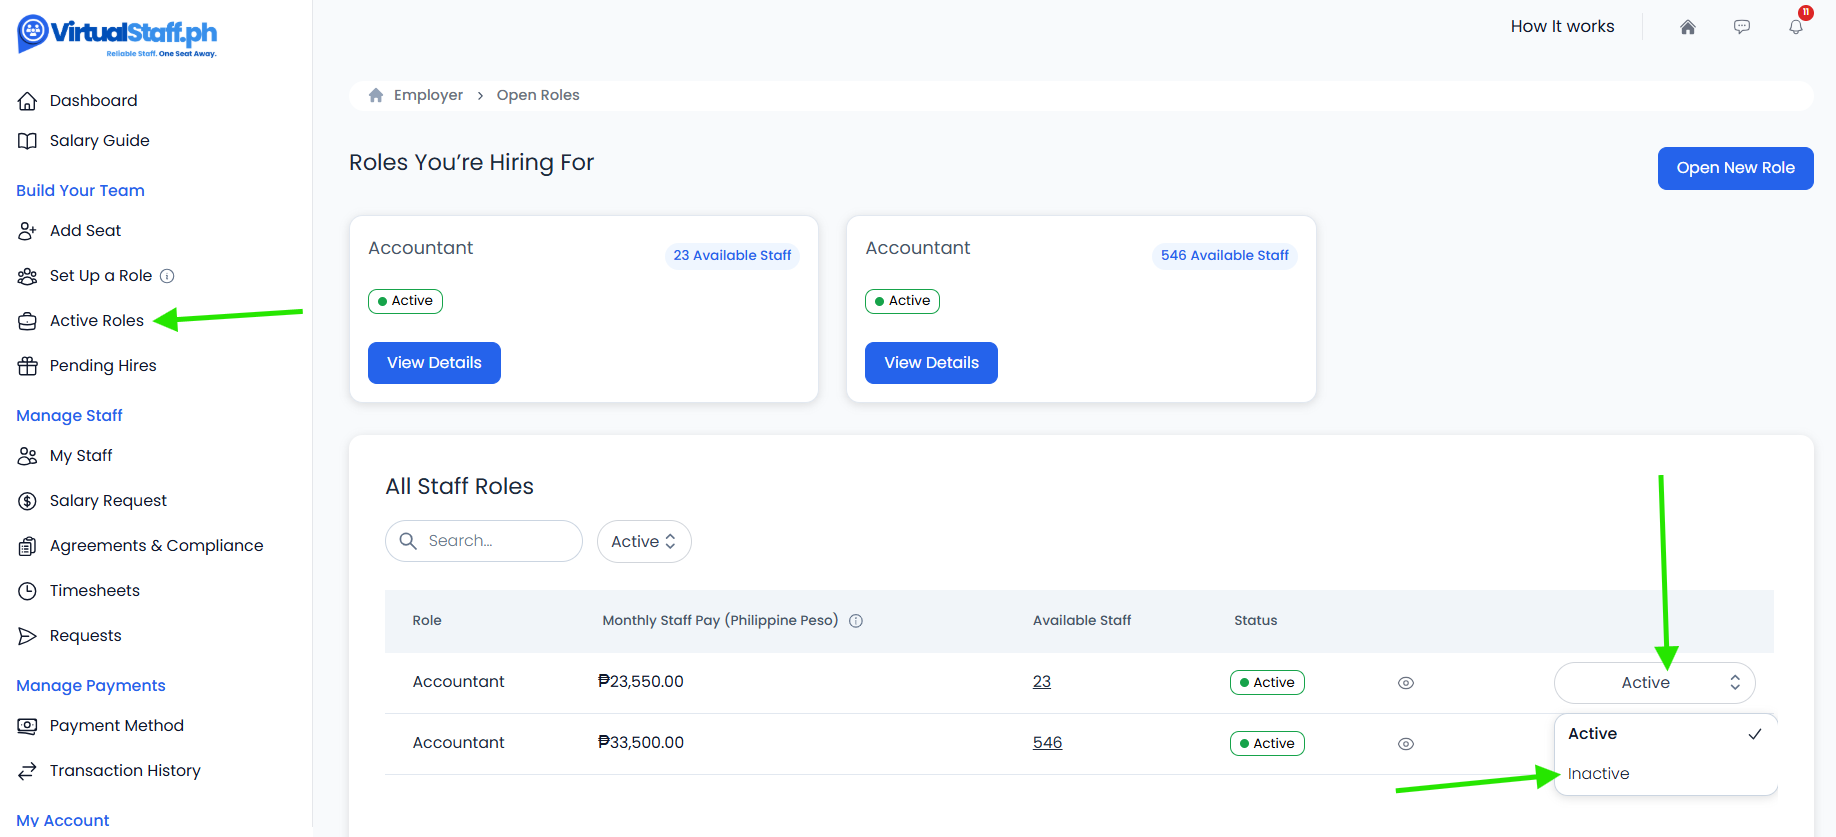Toggle eye icon for ₱33,500.00 Accountant row
The image size is (1836, 837).
pyautogui.click(x=1405, y=744)
